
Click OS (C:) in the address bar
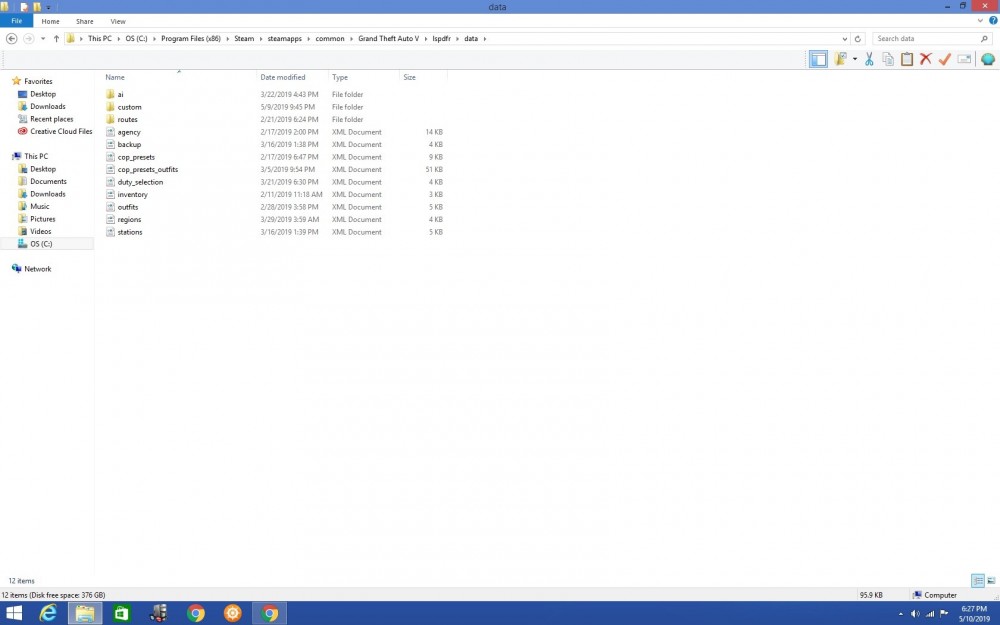coord(136,38)
